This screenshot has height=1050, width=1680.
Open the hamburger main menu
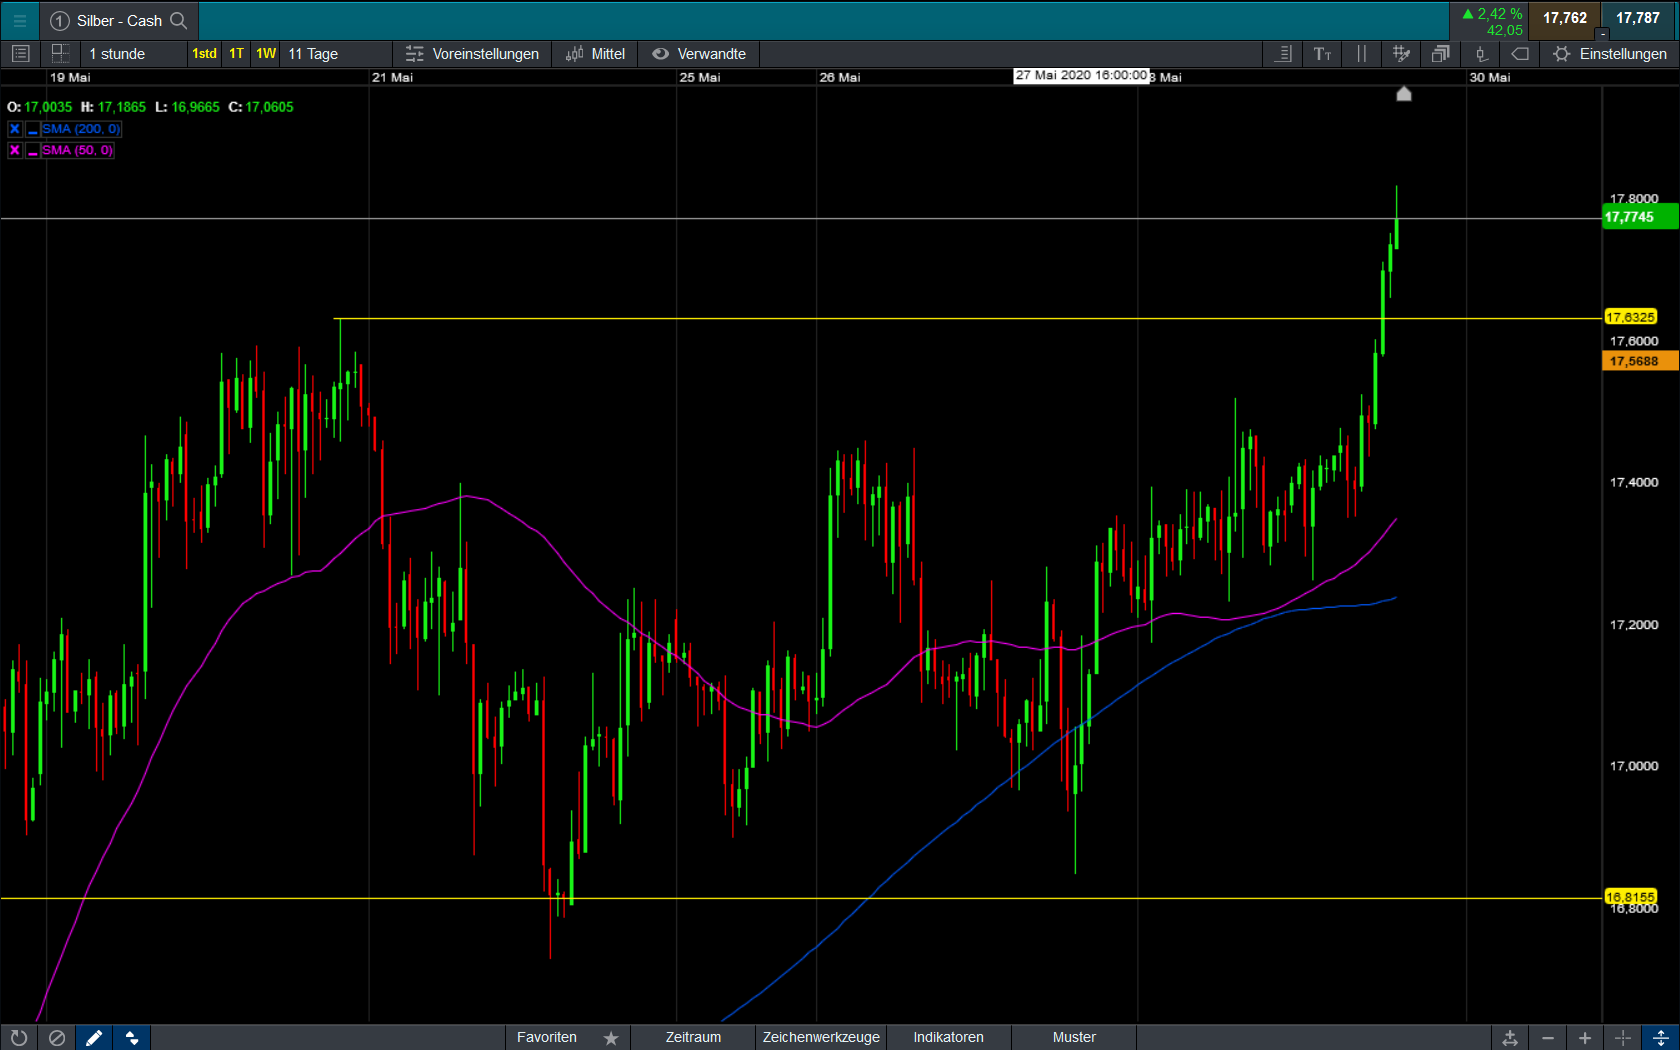pos(19,20)
